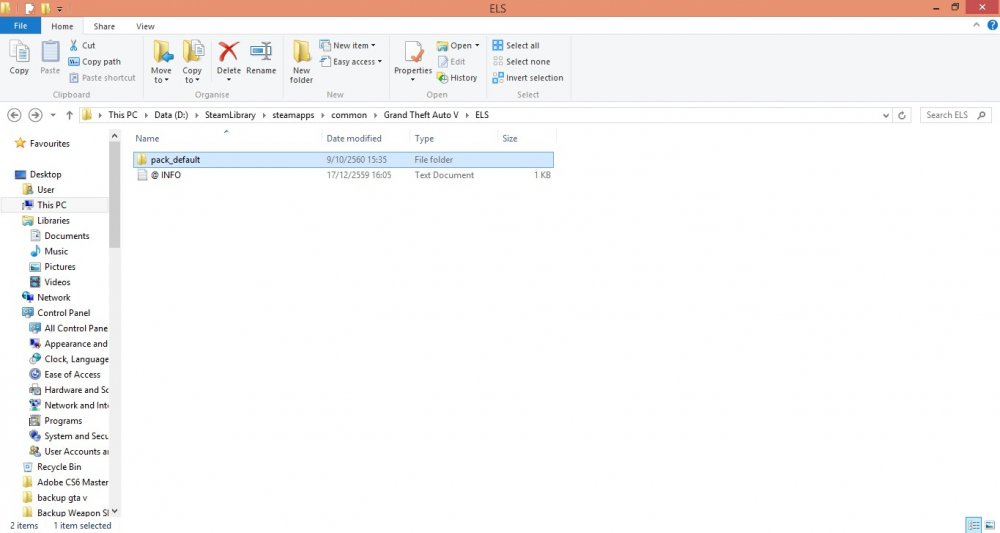This screenshot has height=533, width=1000.
Task: Create a New folder
Action: point(301,61)
